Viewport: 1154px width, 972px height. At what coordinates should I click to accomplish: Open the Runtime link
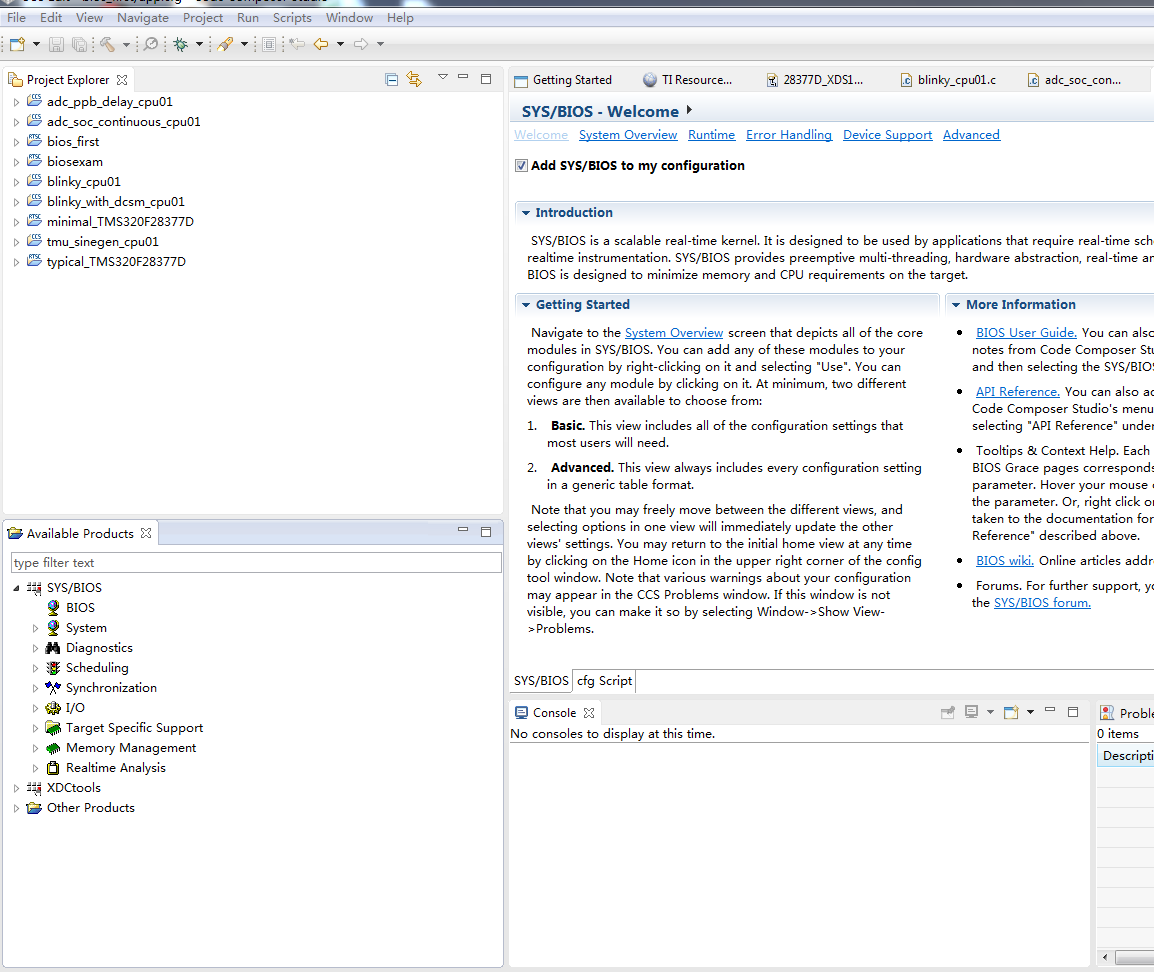click(712, 135)
